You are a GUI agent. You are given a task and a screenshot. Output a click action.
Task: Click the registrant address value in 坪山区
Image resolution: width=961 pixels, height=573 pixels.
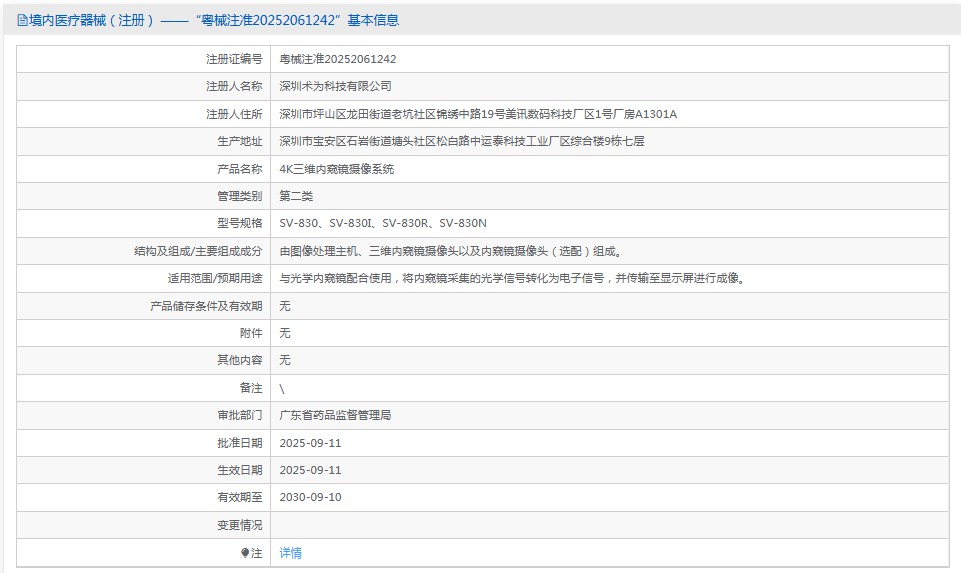[x=477, y=114]
